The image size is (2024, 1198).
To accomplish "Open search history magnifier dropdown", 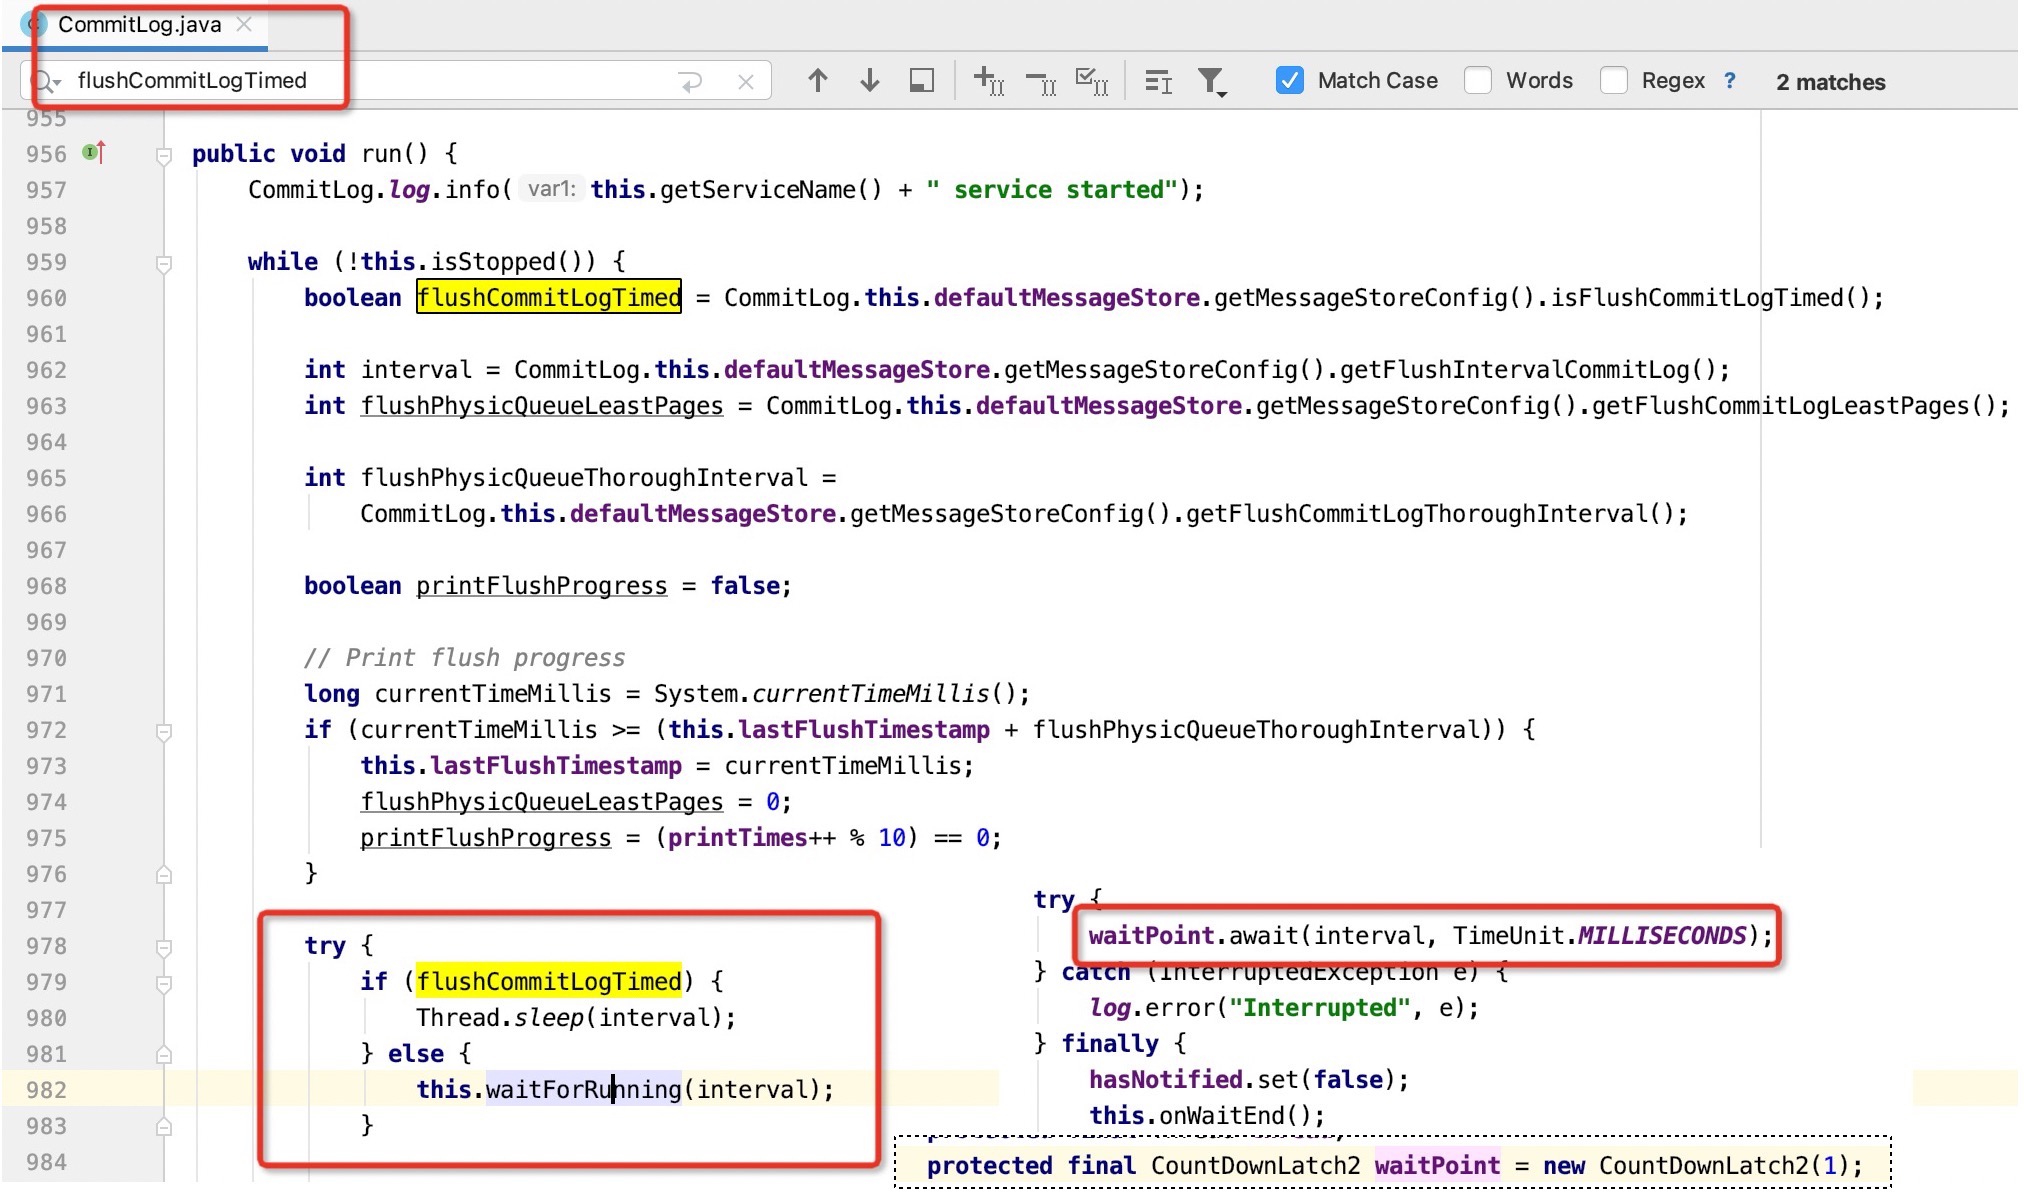I will tap(47, 81).
